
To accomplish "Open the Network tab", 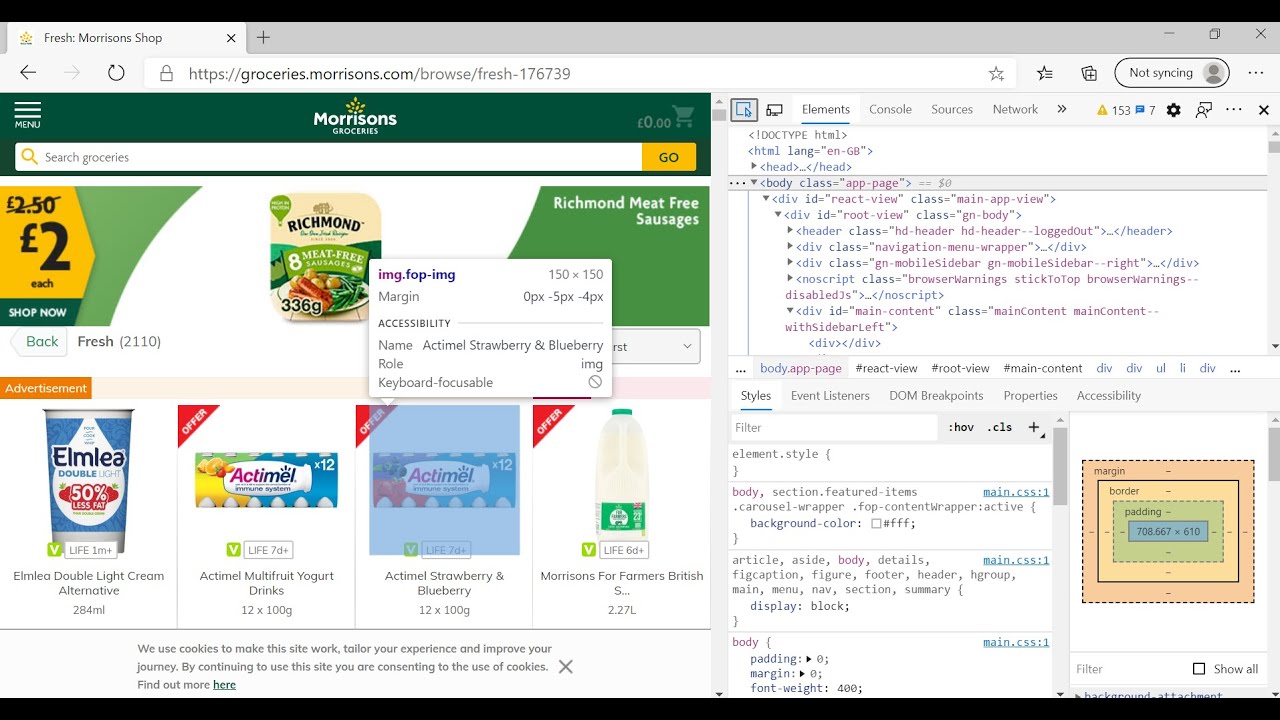I will point(1015,109).
